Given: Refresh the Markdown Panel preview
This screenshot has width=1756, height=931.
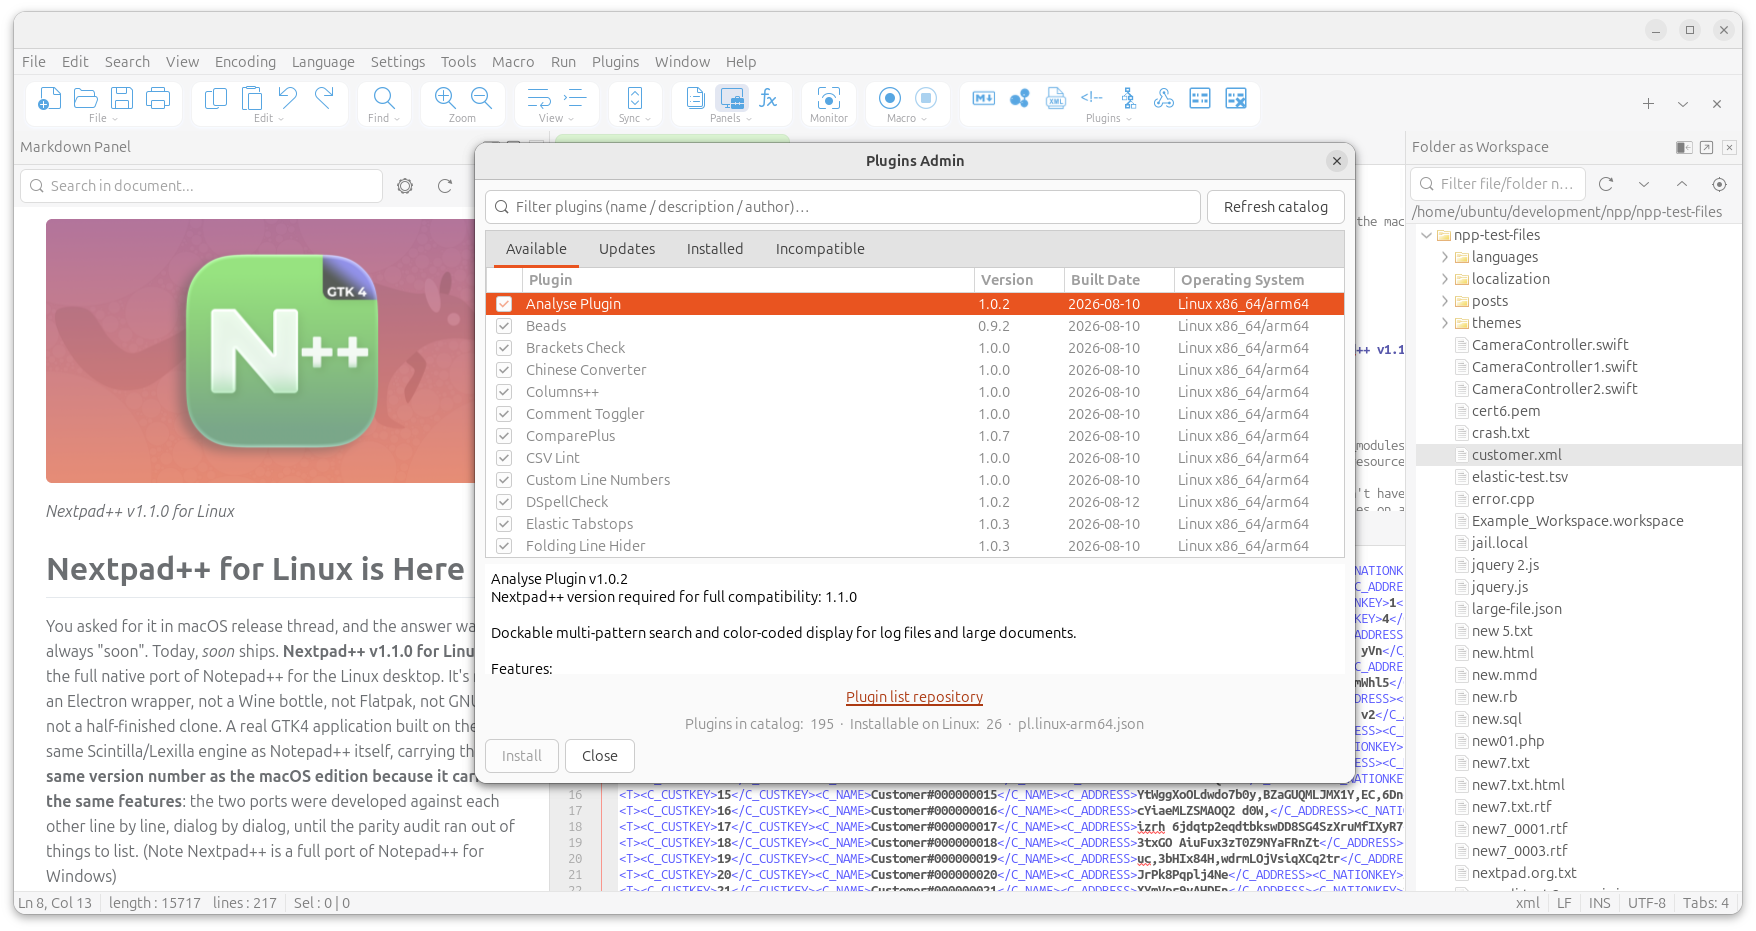Looking at the screenshot, I should 445,186.
